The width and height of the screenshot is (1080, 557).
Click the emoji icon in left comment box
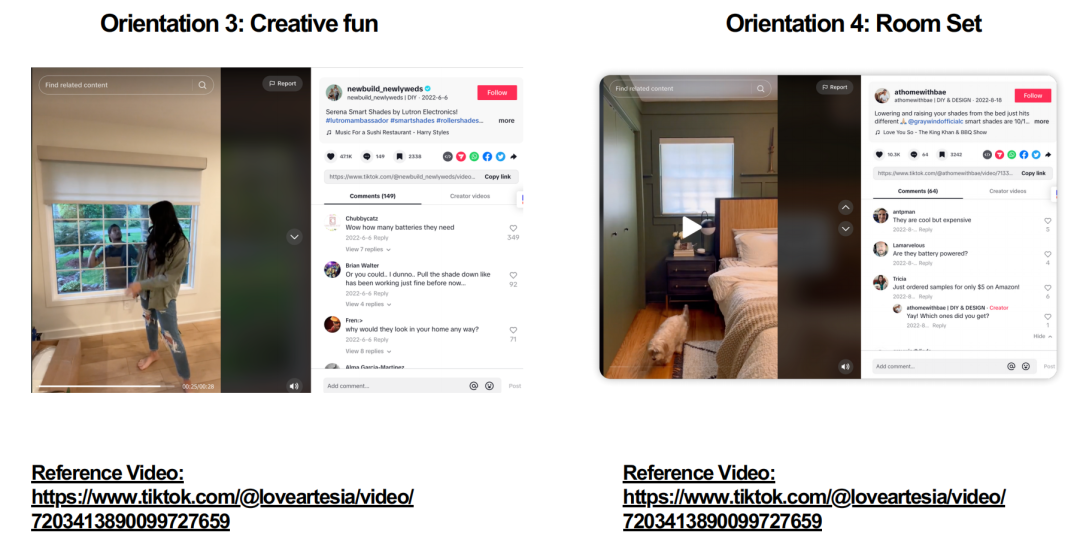[x=489, y=386]
